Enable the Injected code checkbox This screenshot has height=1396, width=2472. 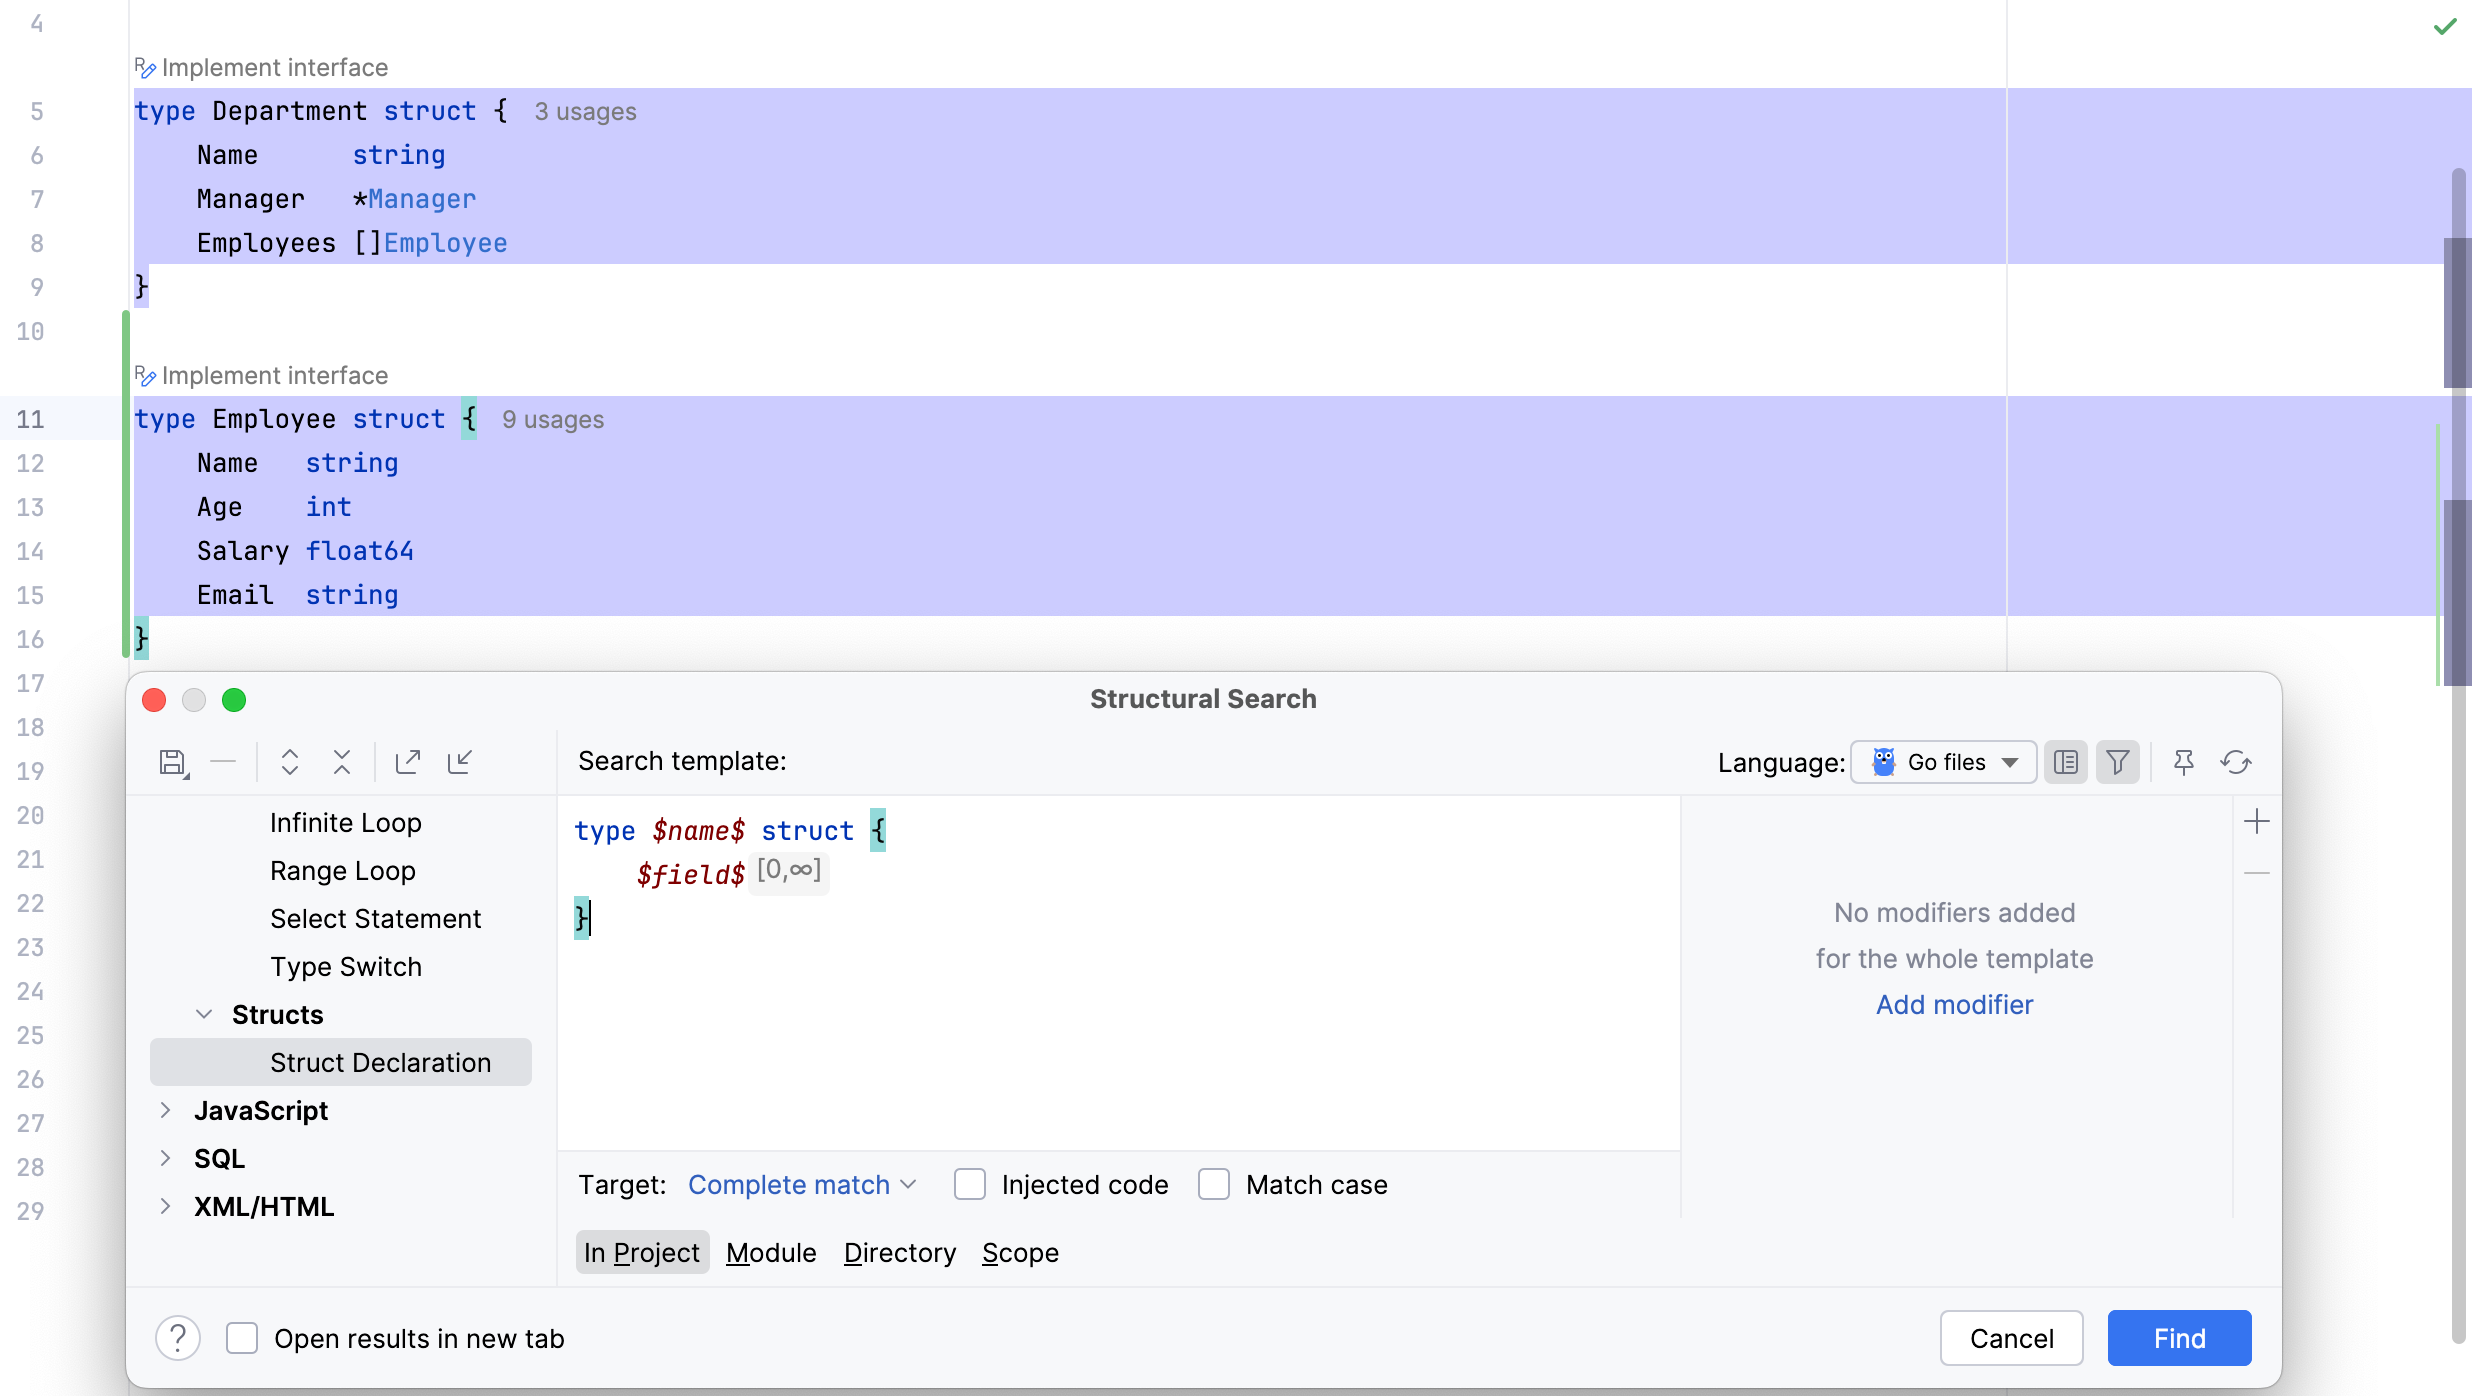969,1184
